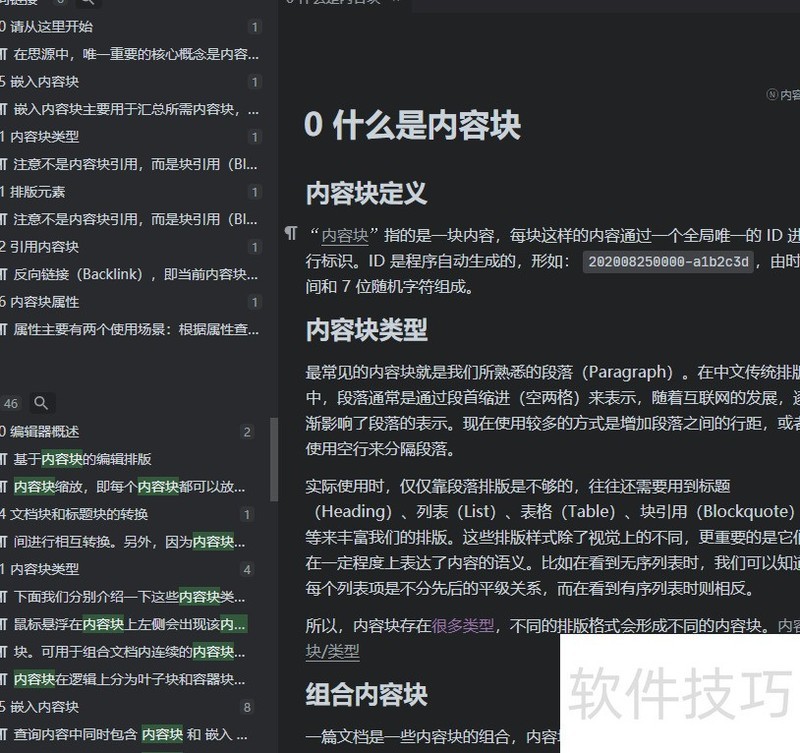Click the left panel vertical scrollbar
Viewport: 800px width, 753px height.
(x=274, y=459)
